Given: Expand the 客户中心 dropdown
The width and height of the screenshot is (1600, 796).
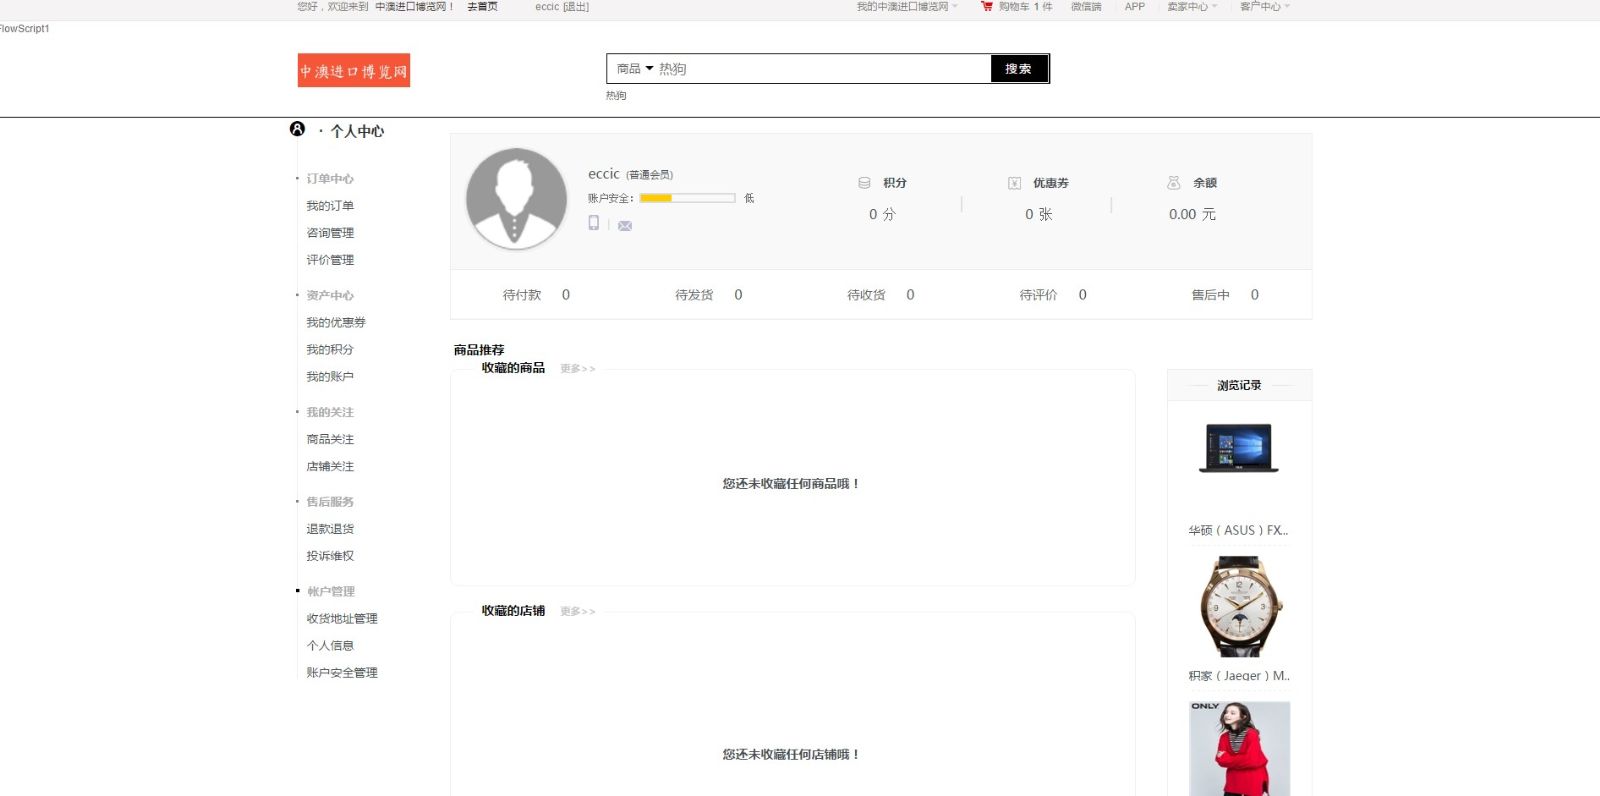Looking at the screenshot, I should [x=1264, y=7].
